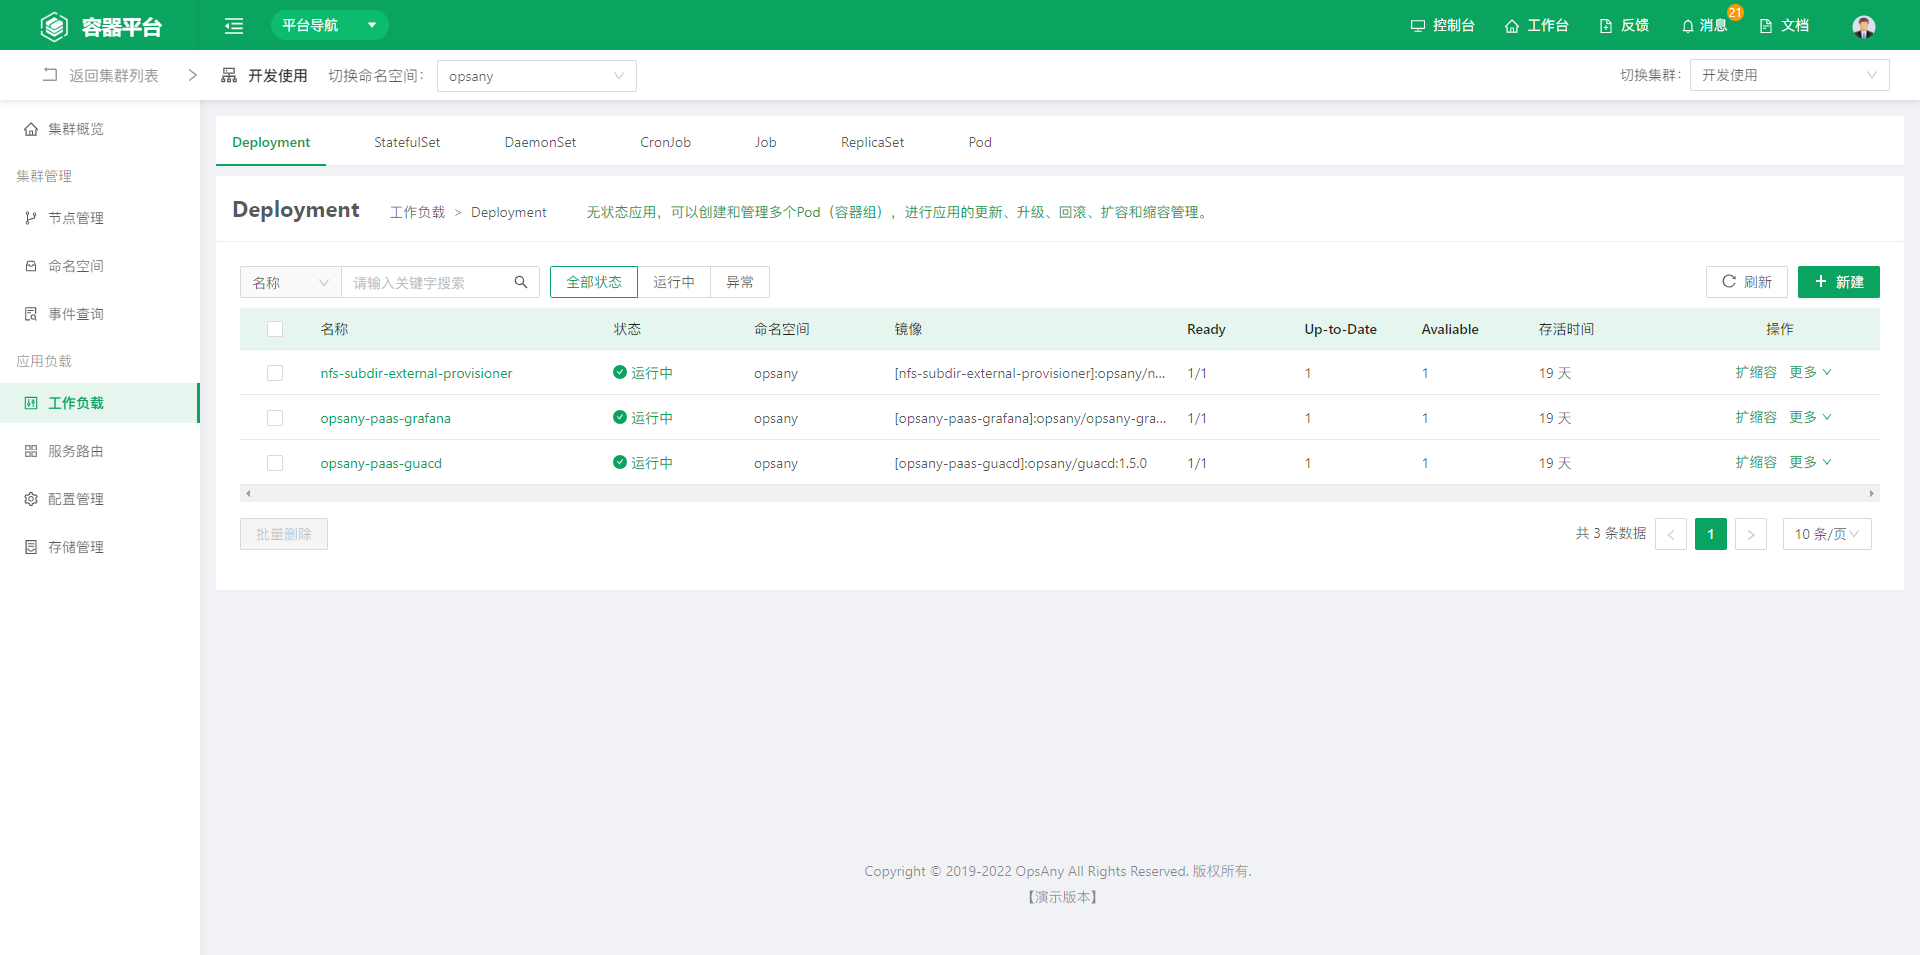The image size is (1920, 955).
Task: Open the opsany-paas-guacd deployment link
Action: (x=381, y=463)
